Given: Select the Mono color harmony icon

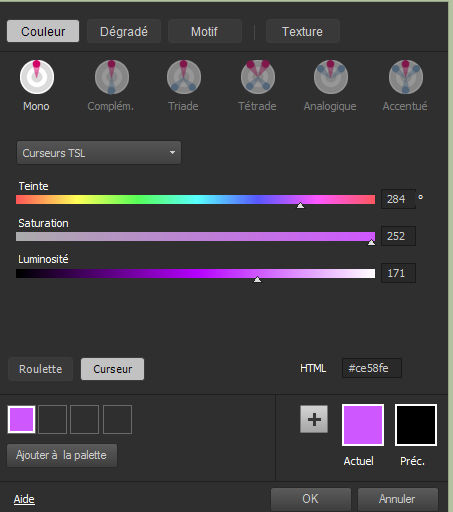Looking at the screenshot, I should tap(37, 77).
